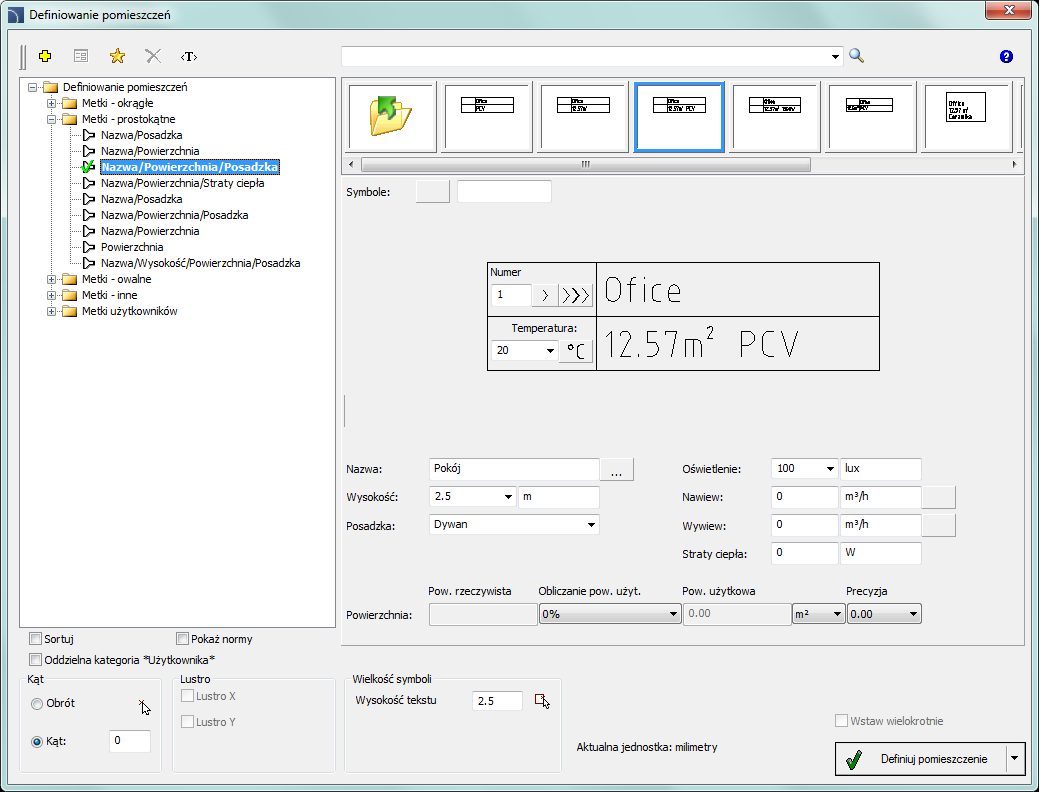The image size is (1039, 792).
Task: Open the Posadzka dropdown
Action: pyautogui.click(x=591, y=525)
